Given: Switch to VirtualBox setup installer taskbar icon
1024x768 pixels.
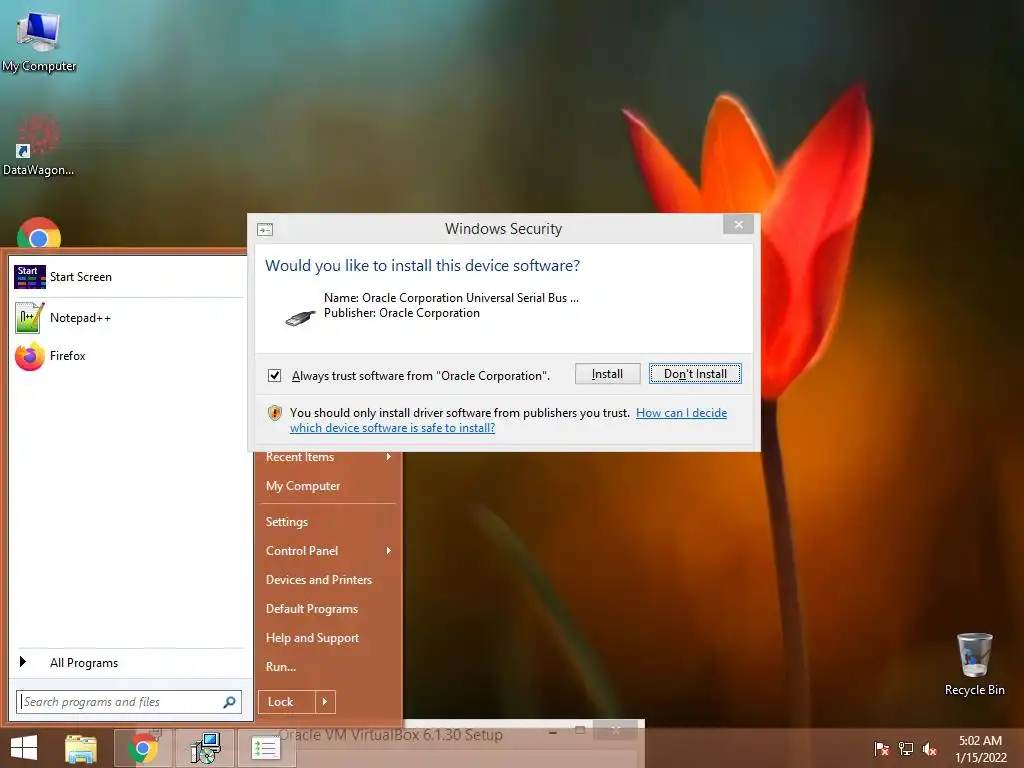Looking at the screenshot, I should 205,748.
